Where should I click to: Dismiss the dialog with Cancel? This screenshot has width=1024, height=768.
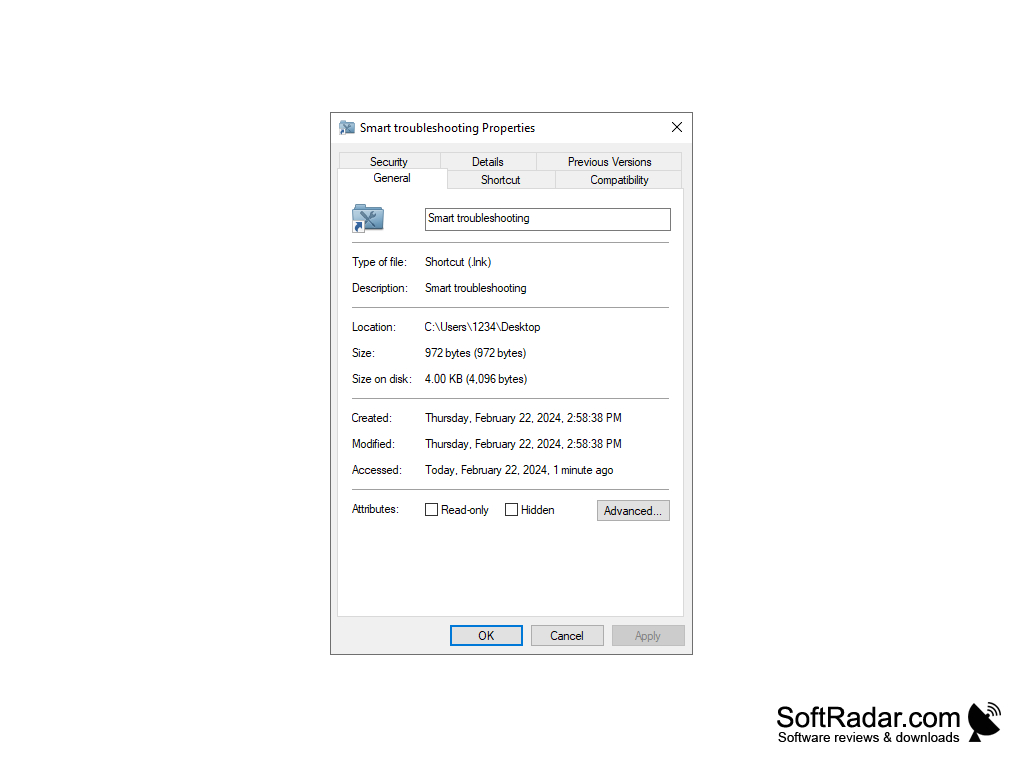pos(567,635)
